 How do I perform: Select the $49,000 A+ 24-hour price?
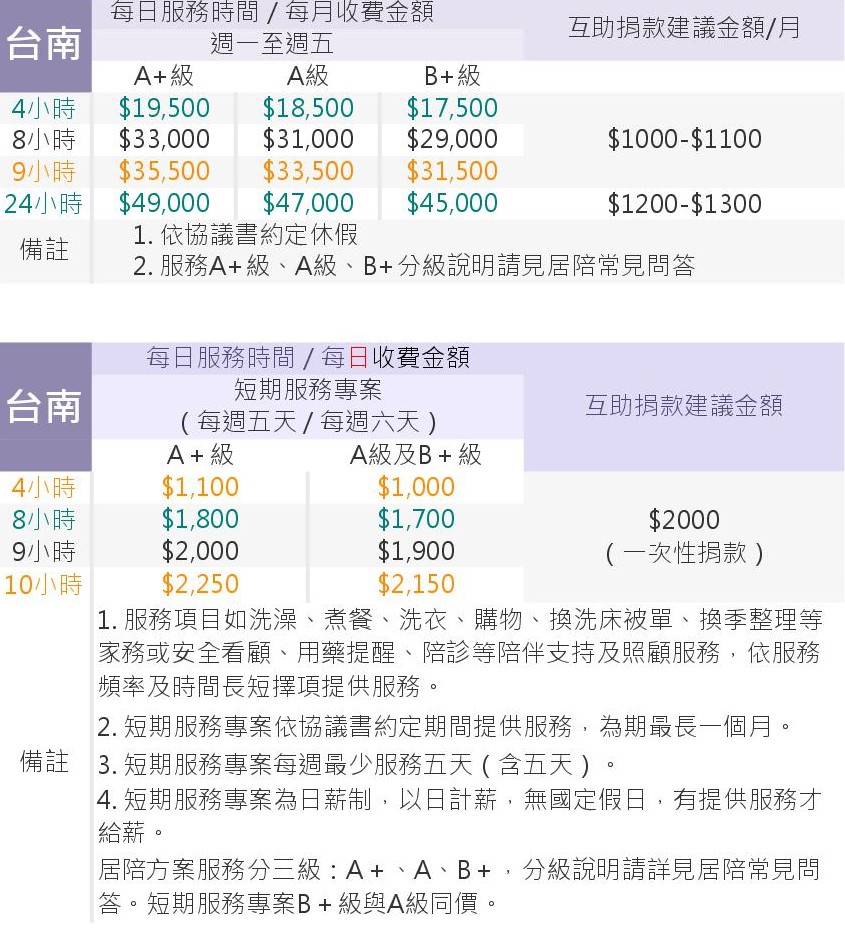coord(164,204)
